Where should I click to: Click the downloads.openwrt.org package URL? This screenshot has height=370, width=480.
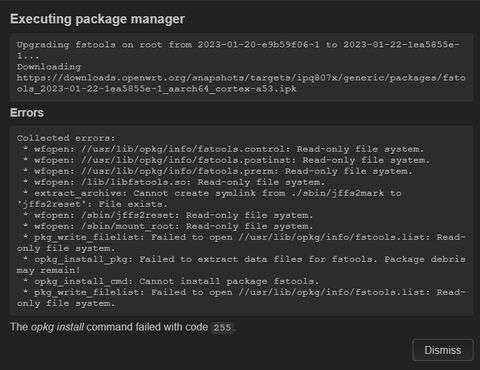pos(241,83)
